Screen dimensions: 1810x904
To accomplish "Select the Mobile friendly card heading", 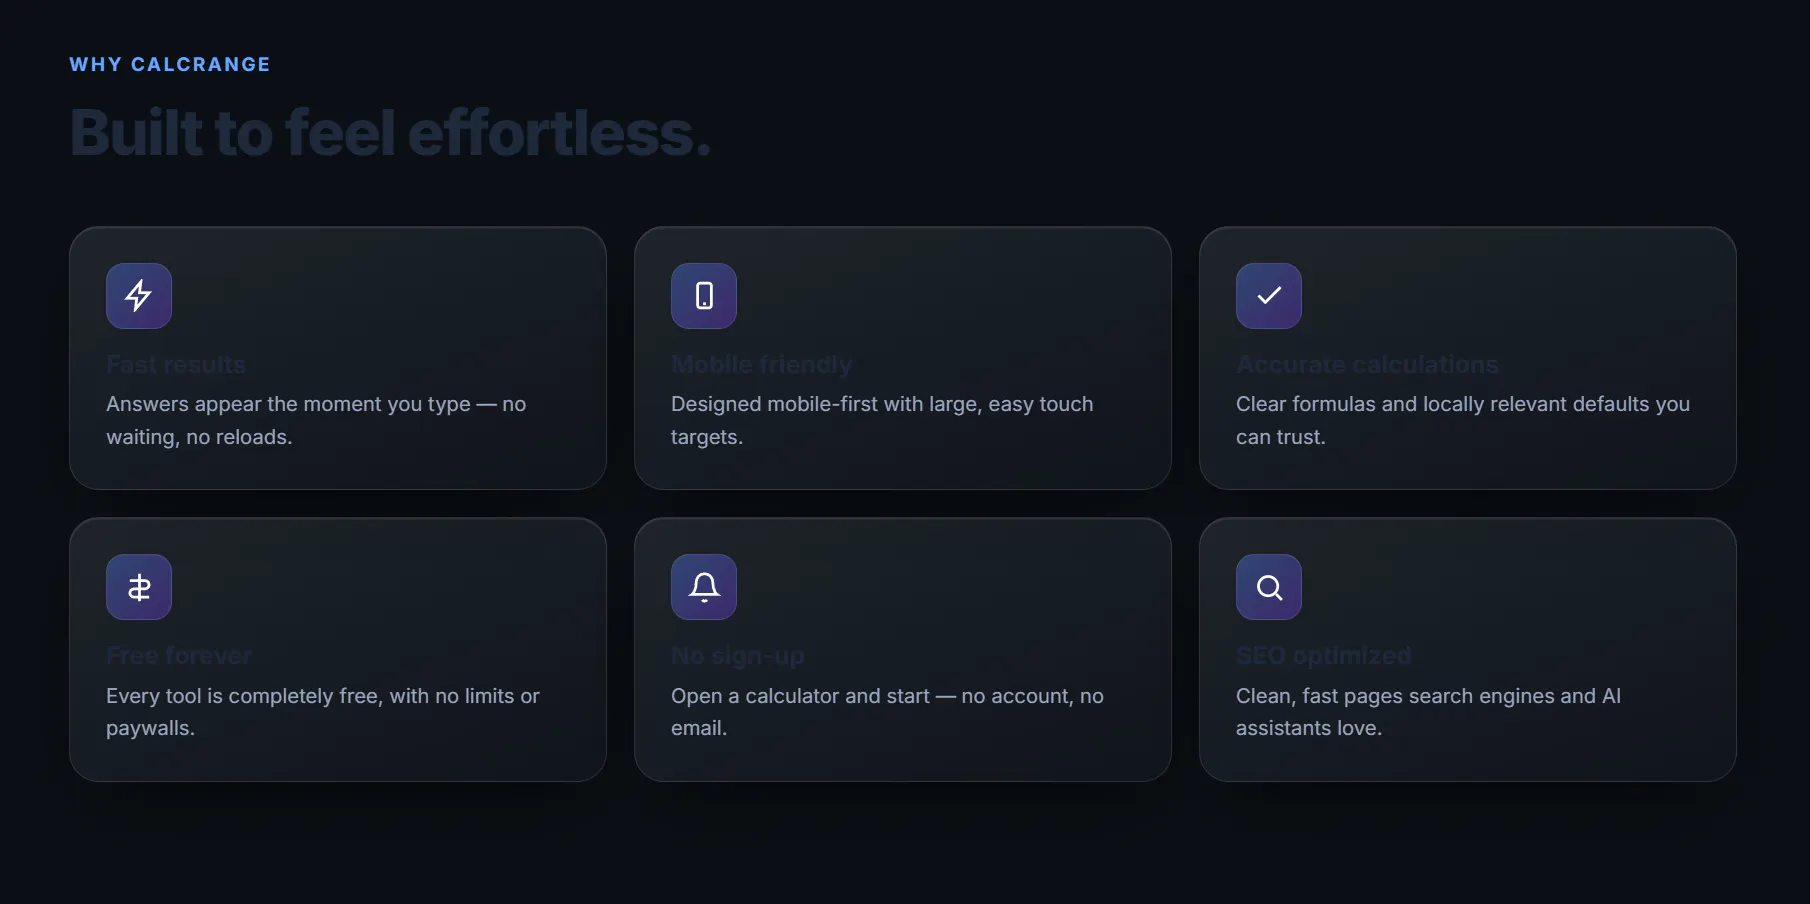I will pyautogui.click(x=762, y=365).
